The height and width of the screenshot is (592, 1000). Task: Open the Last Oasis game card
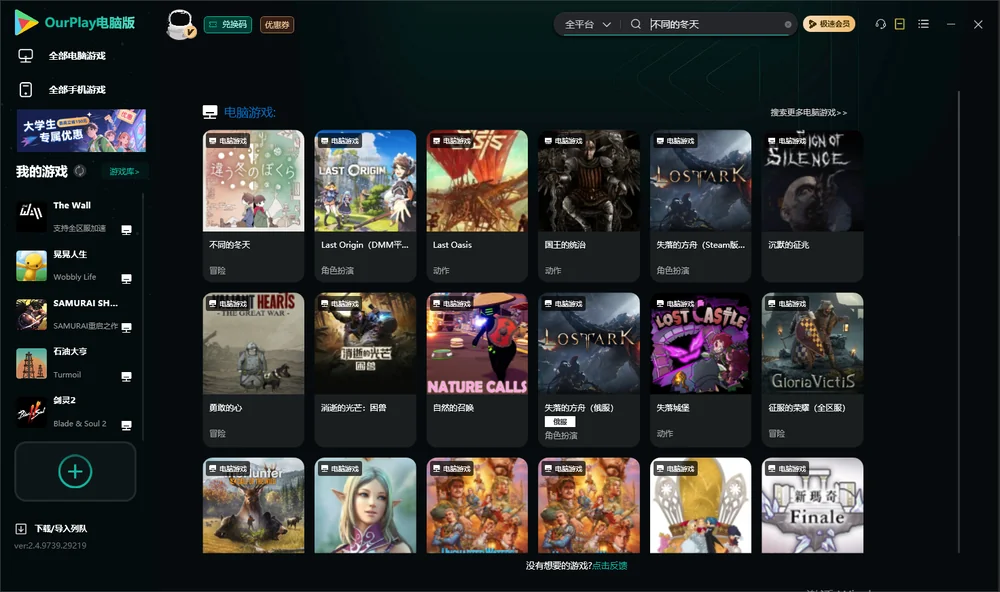(x=477, y=205)
